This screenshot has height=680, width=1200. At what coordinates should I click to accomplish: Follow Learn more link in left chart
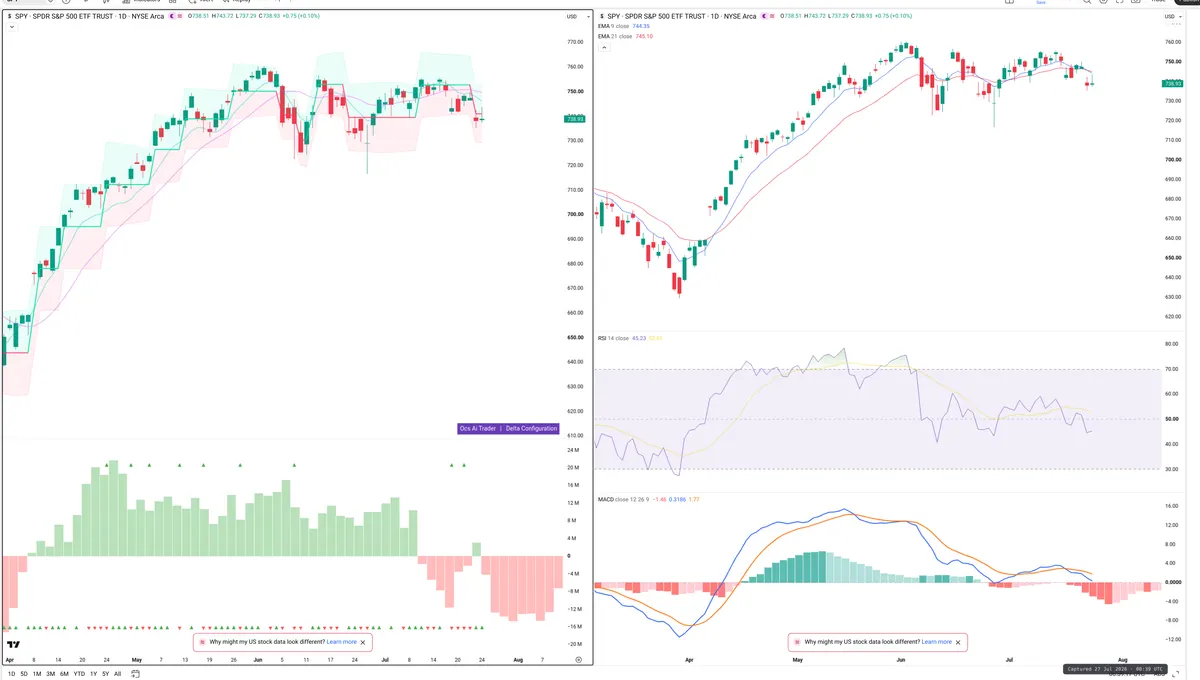pos(341,642)
